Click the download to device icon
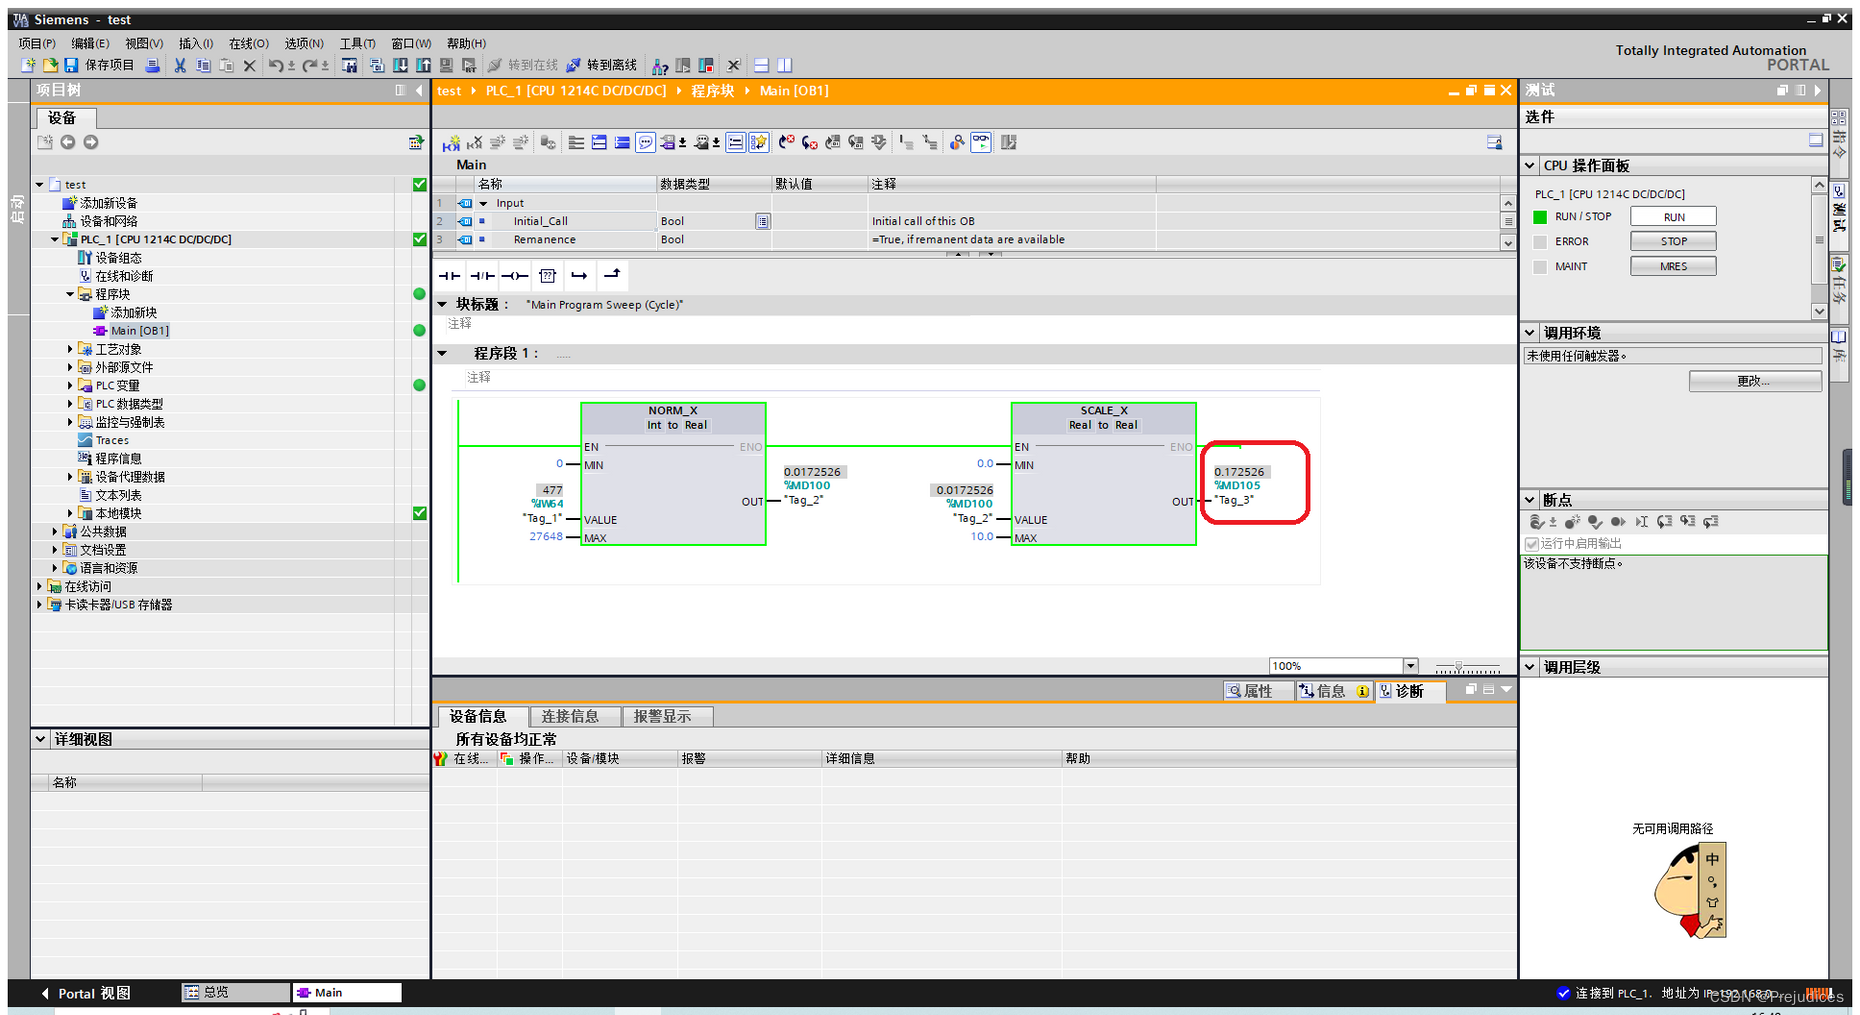1860x1015 pixels. point(400,65)
